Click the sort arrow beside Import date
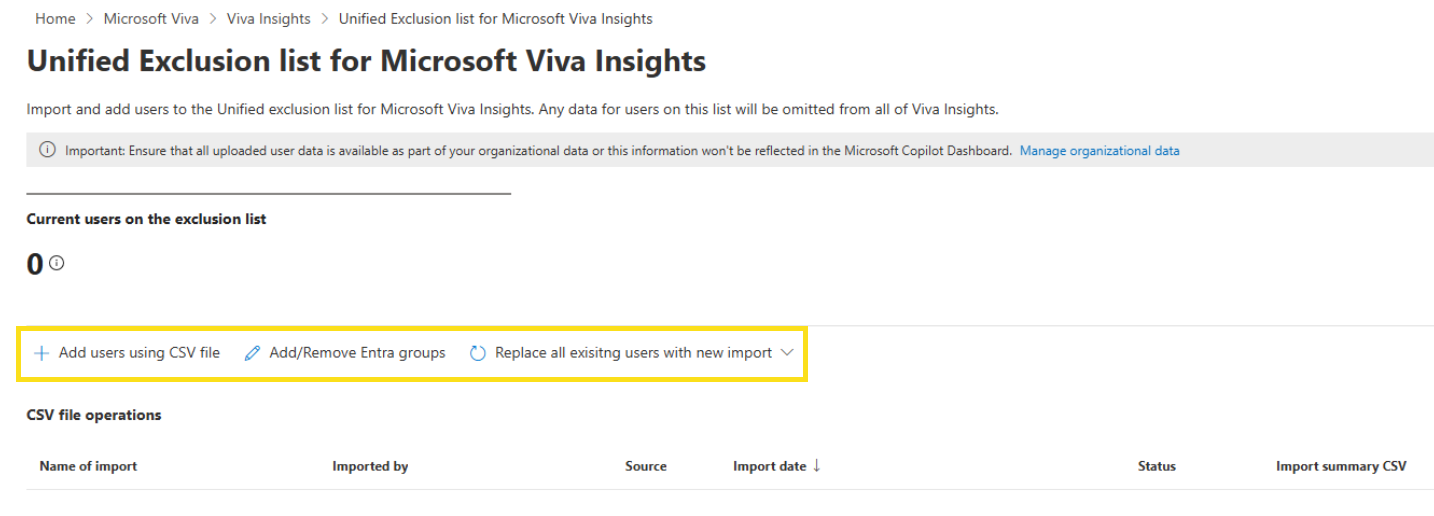Screen dimensions: 1434x516 (x=816, y=466)
